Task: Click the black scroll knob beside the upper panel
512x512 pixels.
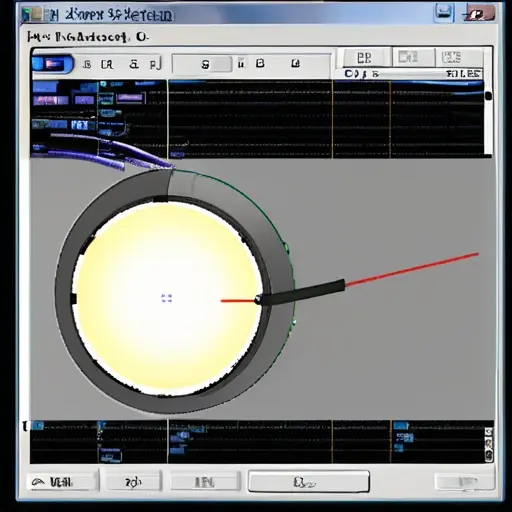Action: click(488, 96)
